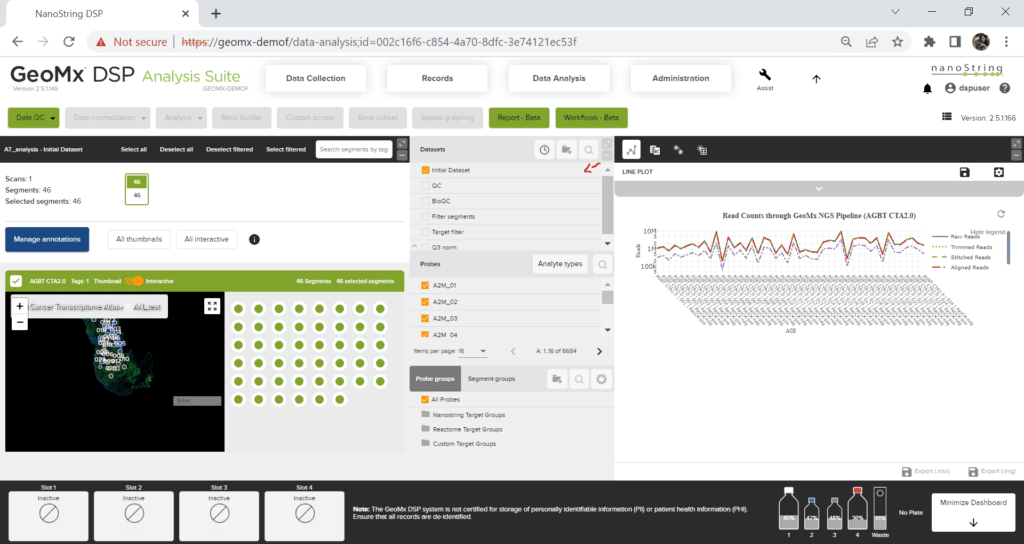Open the Data QC dropdown
The height and width of the screenshot is (544, 1024).
[33, 117]
